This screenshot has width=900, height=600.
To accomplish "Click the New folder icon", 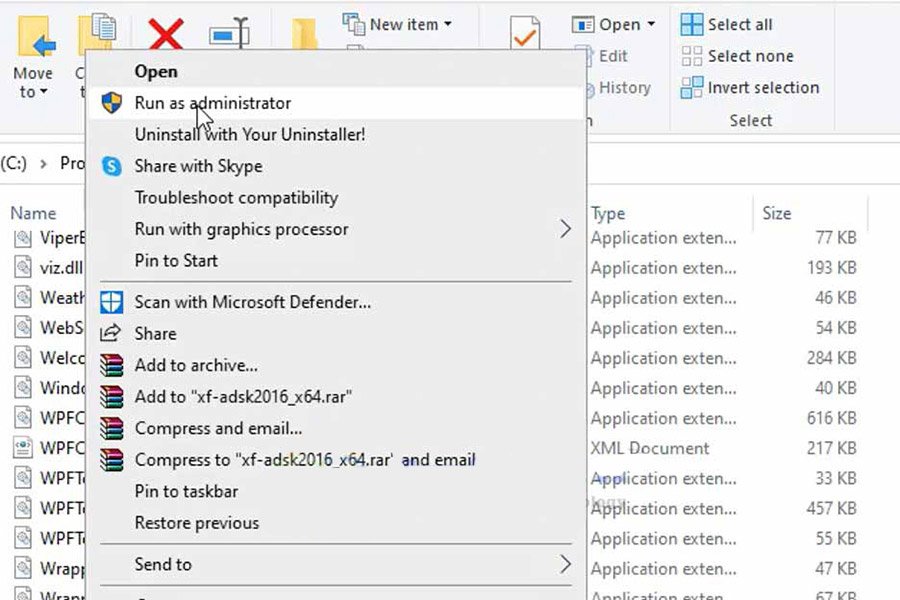I will (304, 34).
